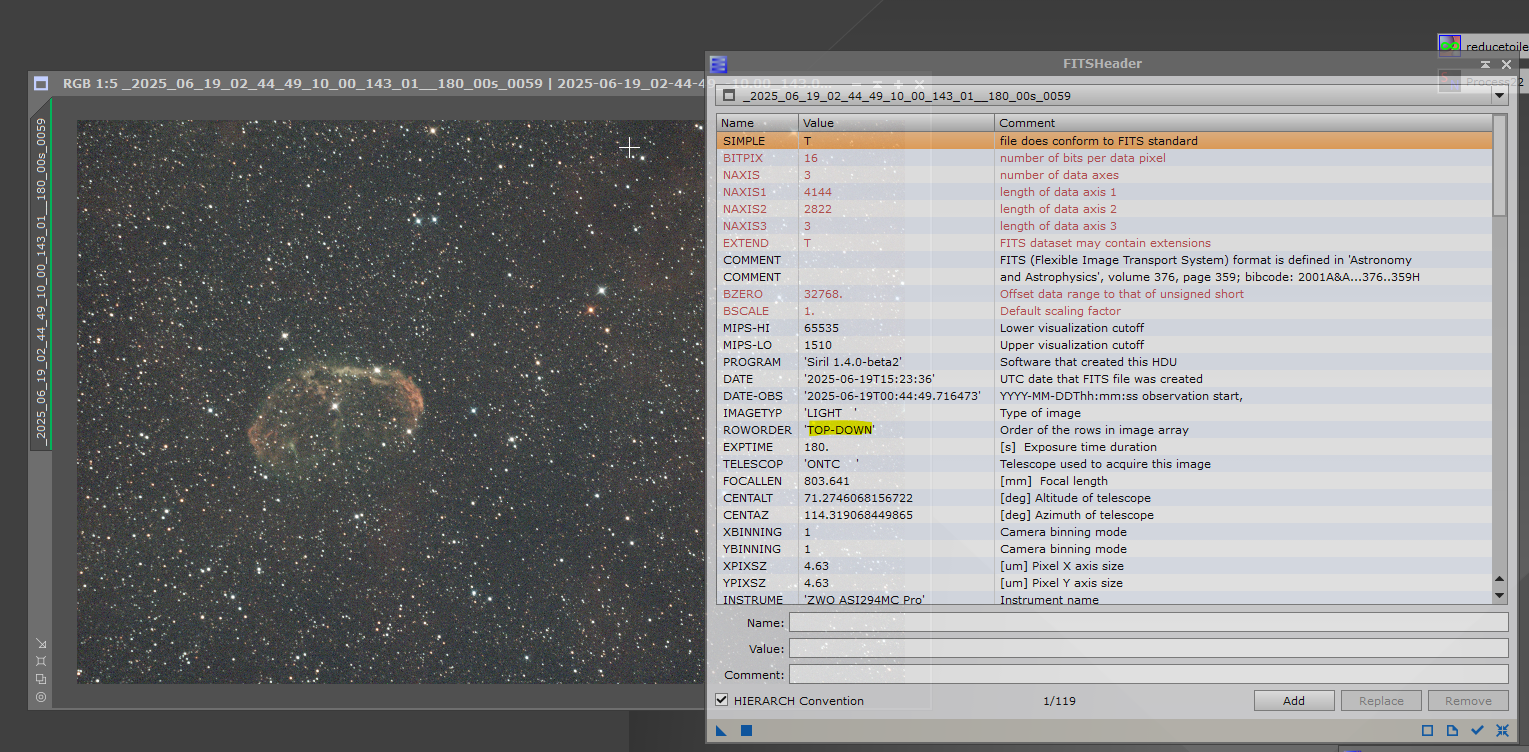Select the IMAGETYP keyword row

pyautogui.click(x=1104, y=413)
